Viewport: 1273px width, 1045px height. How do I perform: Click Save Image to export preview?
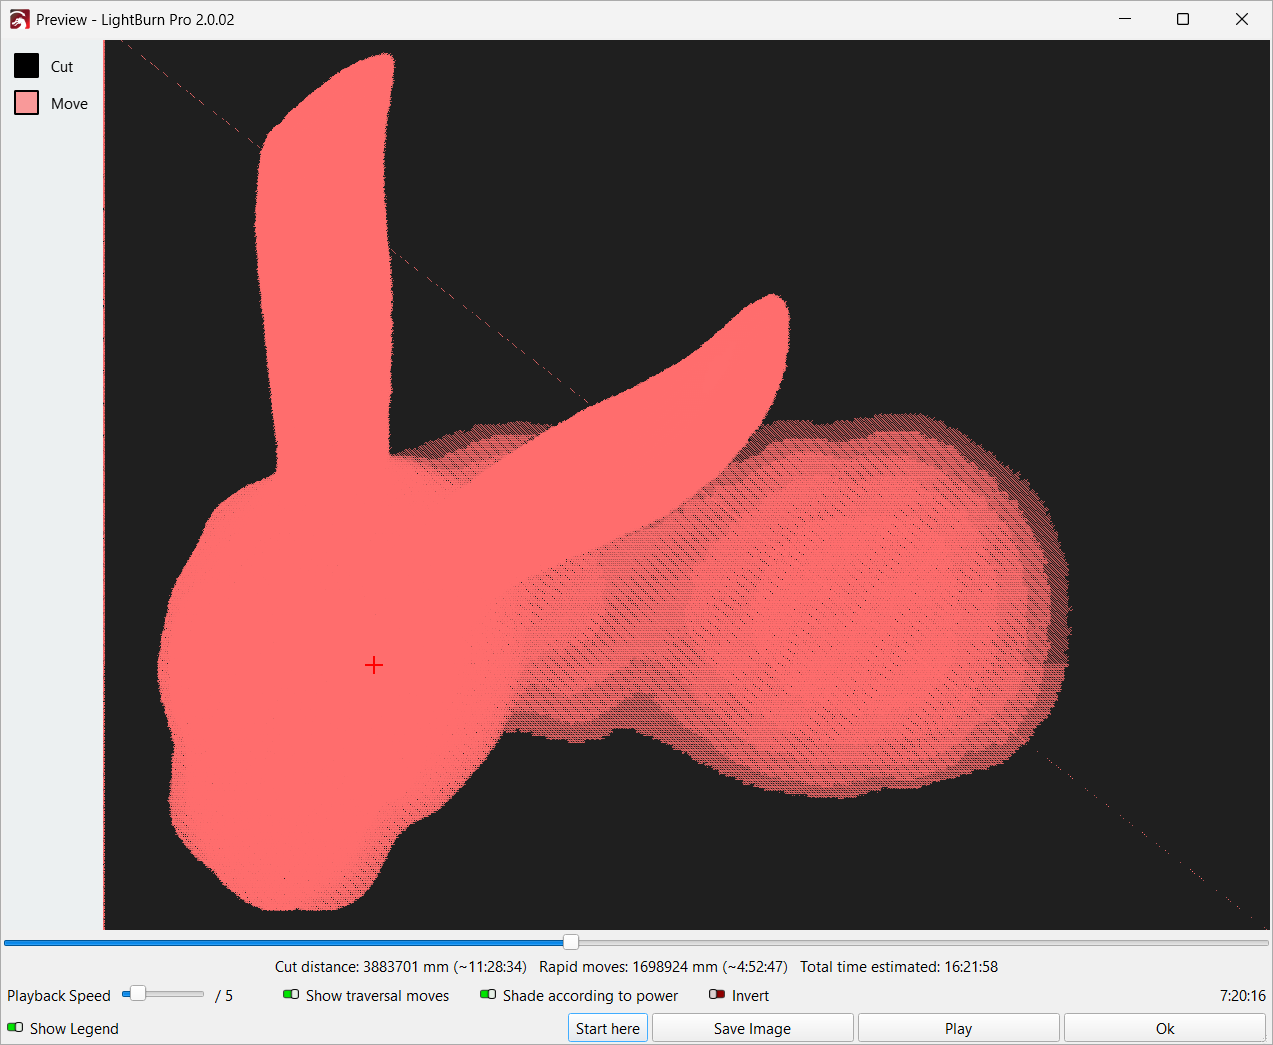(752, 1028)
